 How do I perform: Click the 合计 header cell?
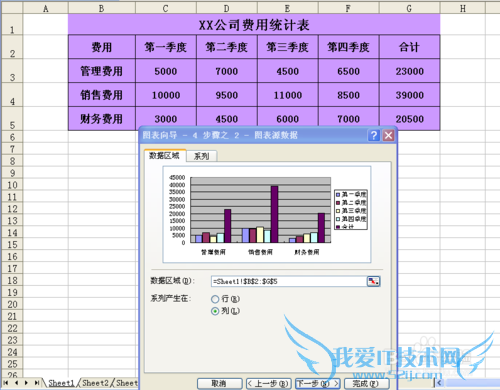[x=409, y=47]
